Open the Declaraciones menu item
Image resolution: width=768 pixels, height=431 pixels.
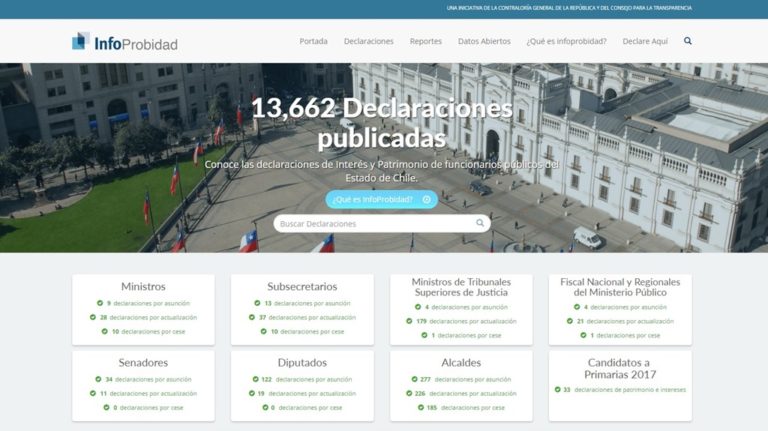coord(369,41)
